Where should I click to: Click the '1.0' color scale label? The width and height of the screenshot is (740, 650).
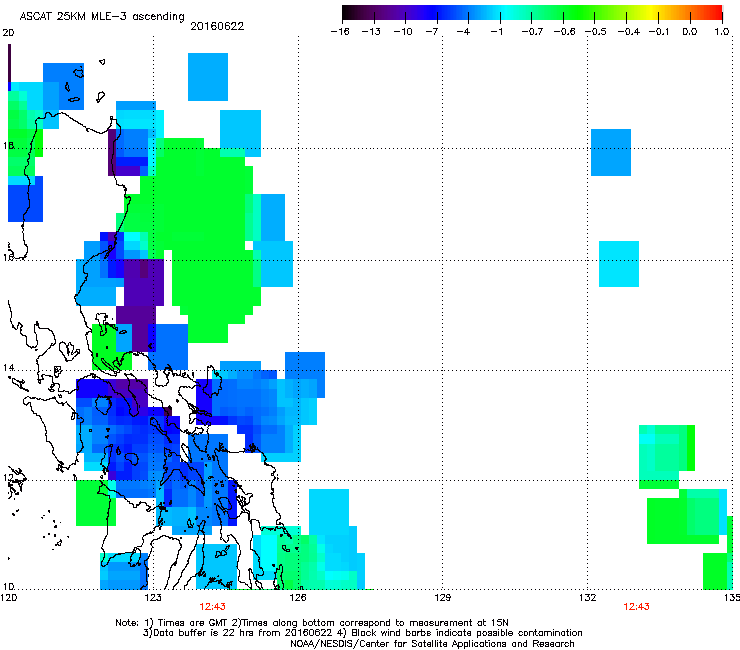[722, 32]
